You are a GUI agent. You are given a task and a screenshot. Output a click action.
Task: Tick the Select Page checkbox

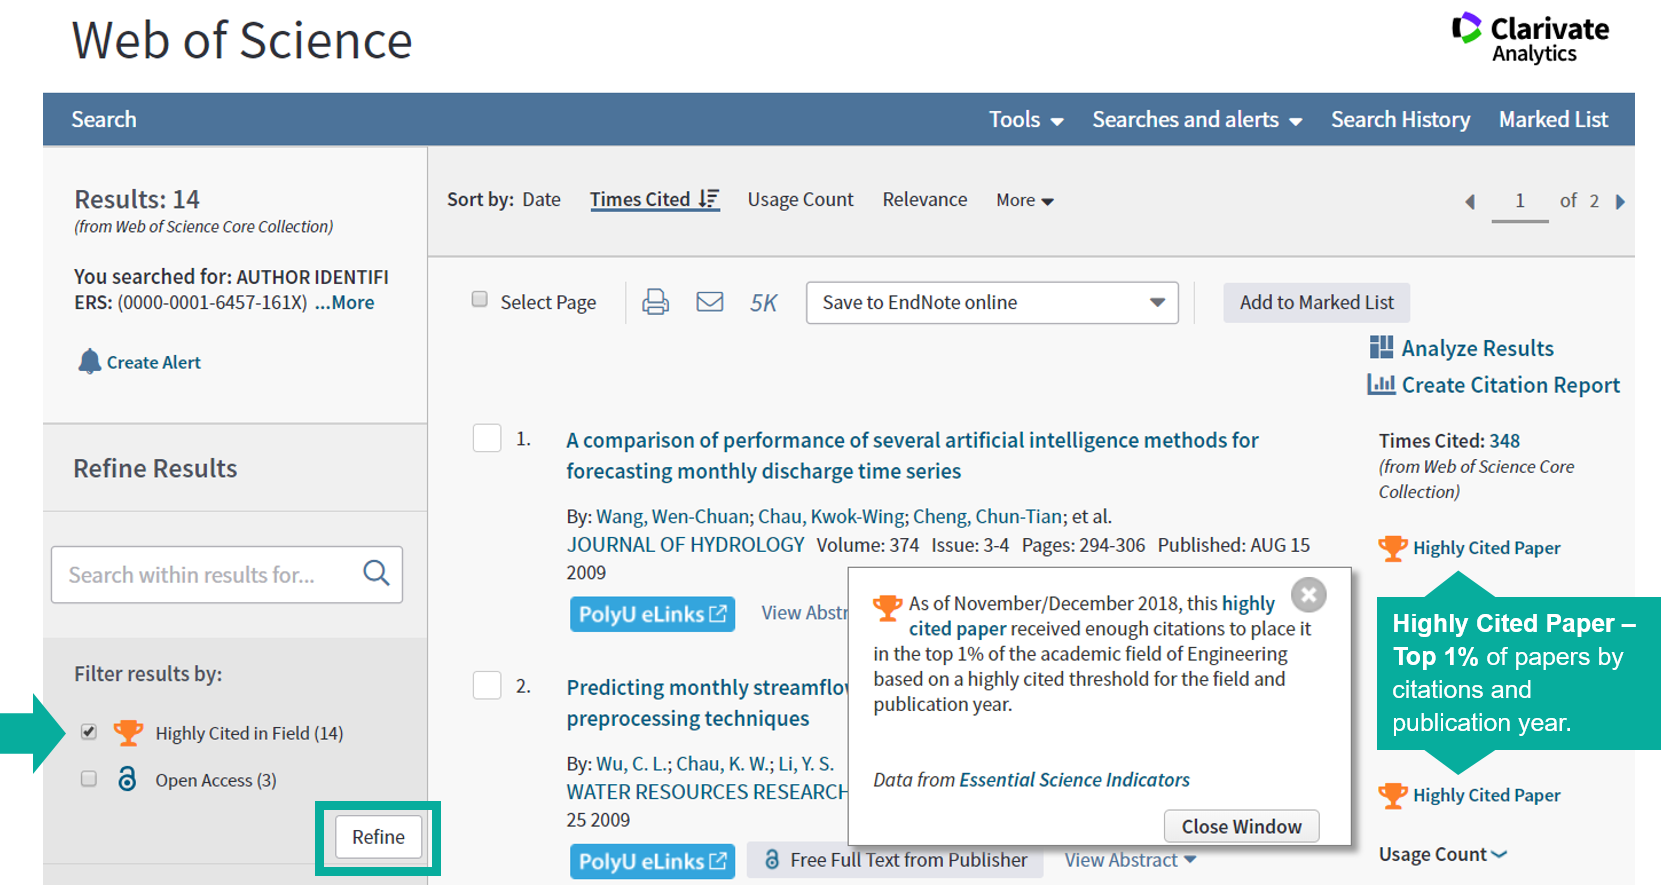[x=480, y=300]
